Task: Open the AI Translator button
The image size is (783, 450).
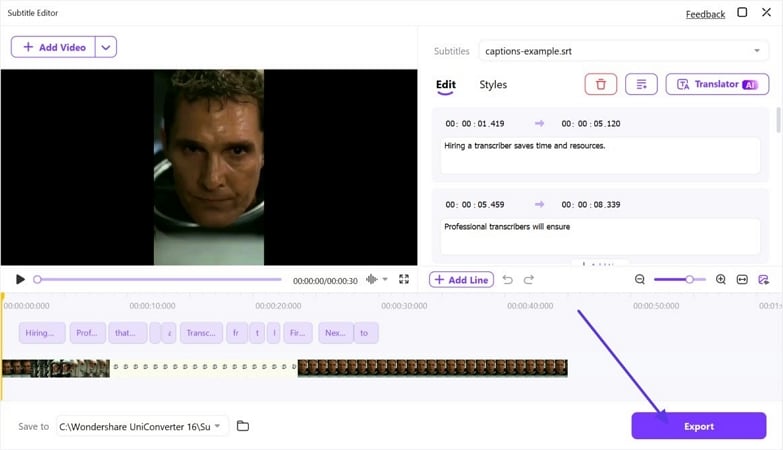Action: [x=717, y=84]
